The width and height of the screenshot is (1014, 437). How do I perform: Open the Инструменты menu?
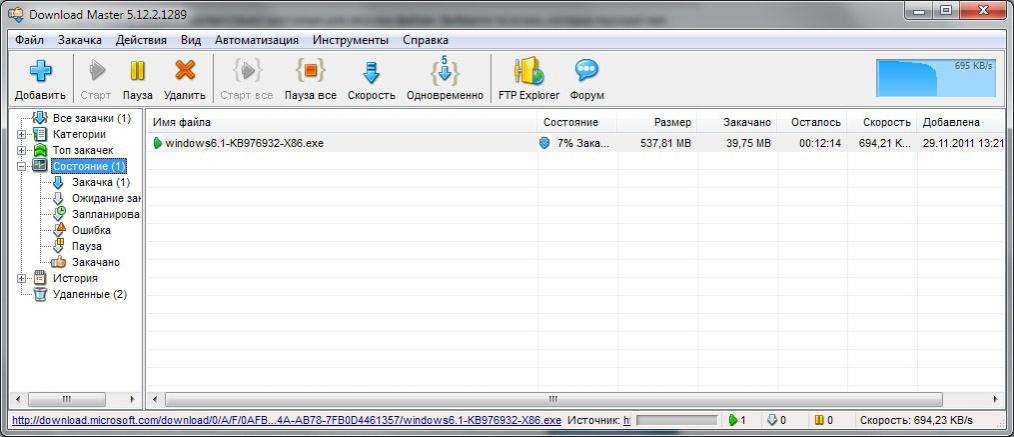click(x=351, y=40)
